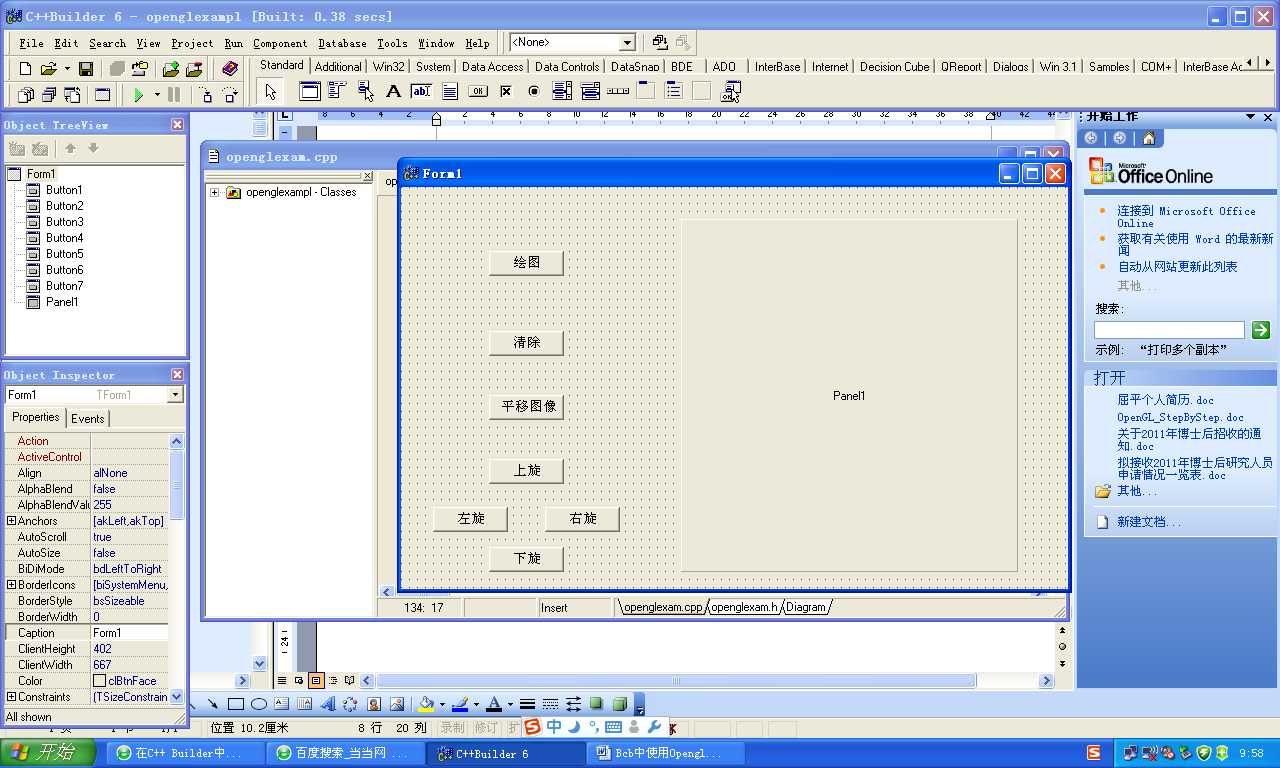Click the View Form icon
Screen dimensions: 1280x768
(49, 95)
